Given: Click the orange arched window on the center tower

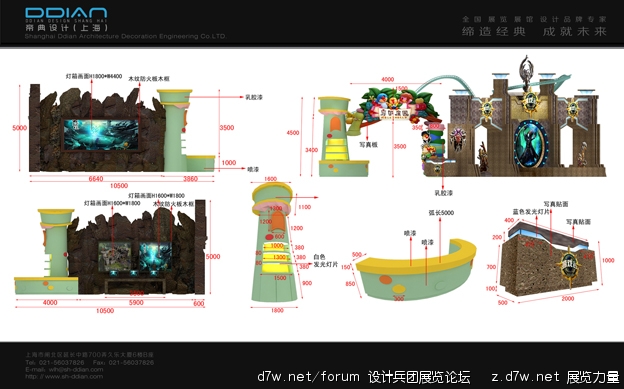Looking at the screenshot, I should tap(277, 222).
